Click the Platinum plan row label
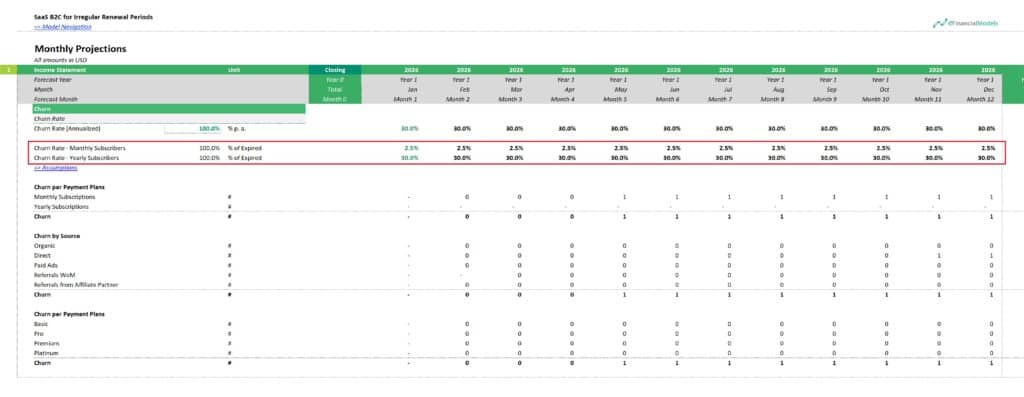 point(46,353)
